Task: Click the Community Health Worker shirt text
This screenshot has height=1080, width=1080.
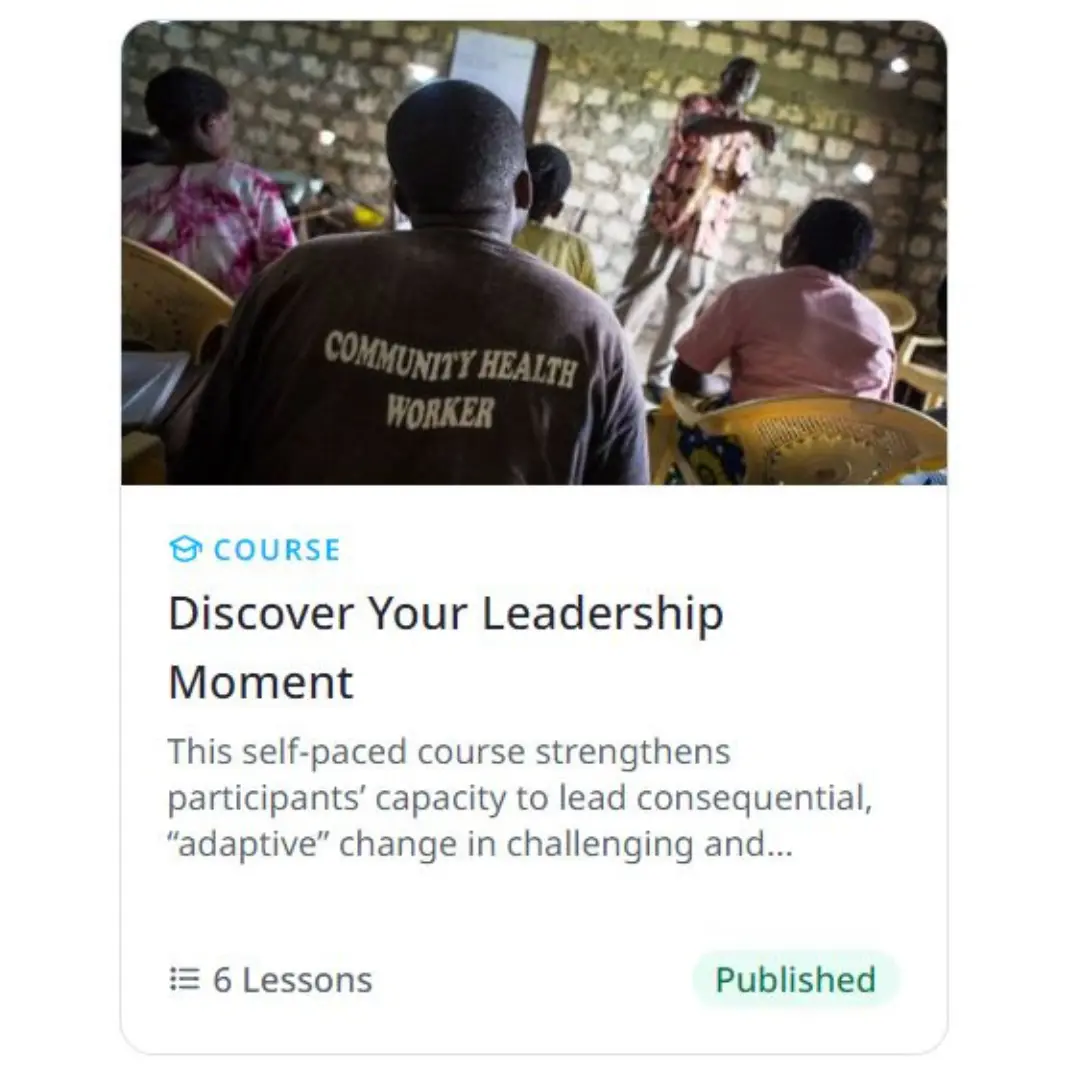Action: pyautogui.click(x=449, y=381)
